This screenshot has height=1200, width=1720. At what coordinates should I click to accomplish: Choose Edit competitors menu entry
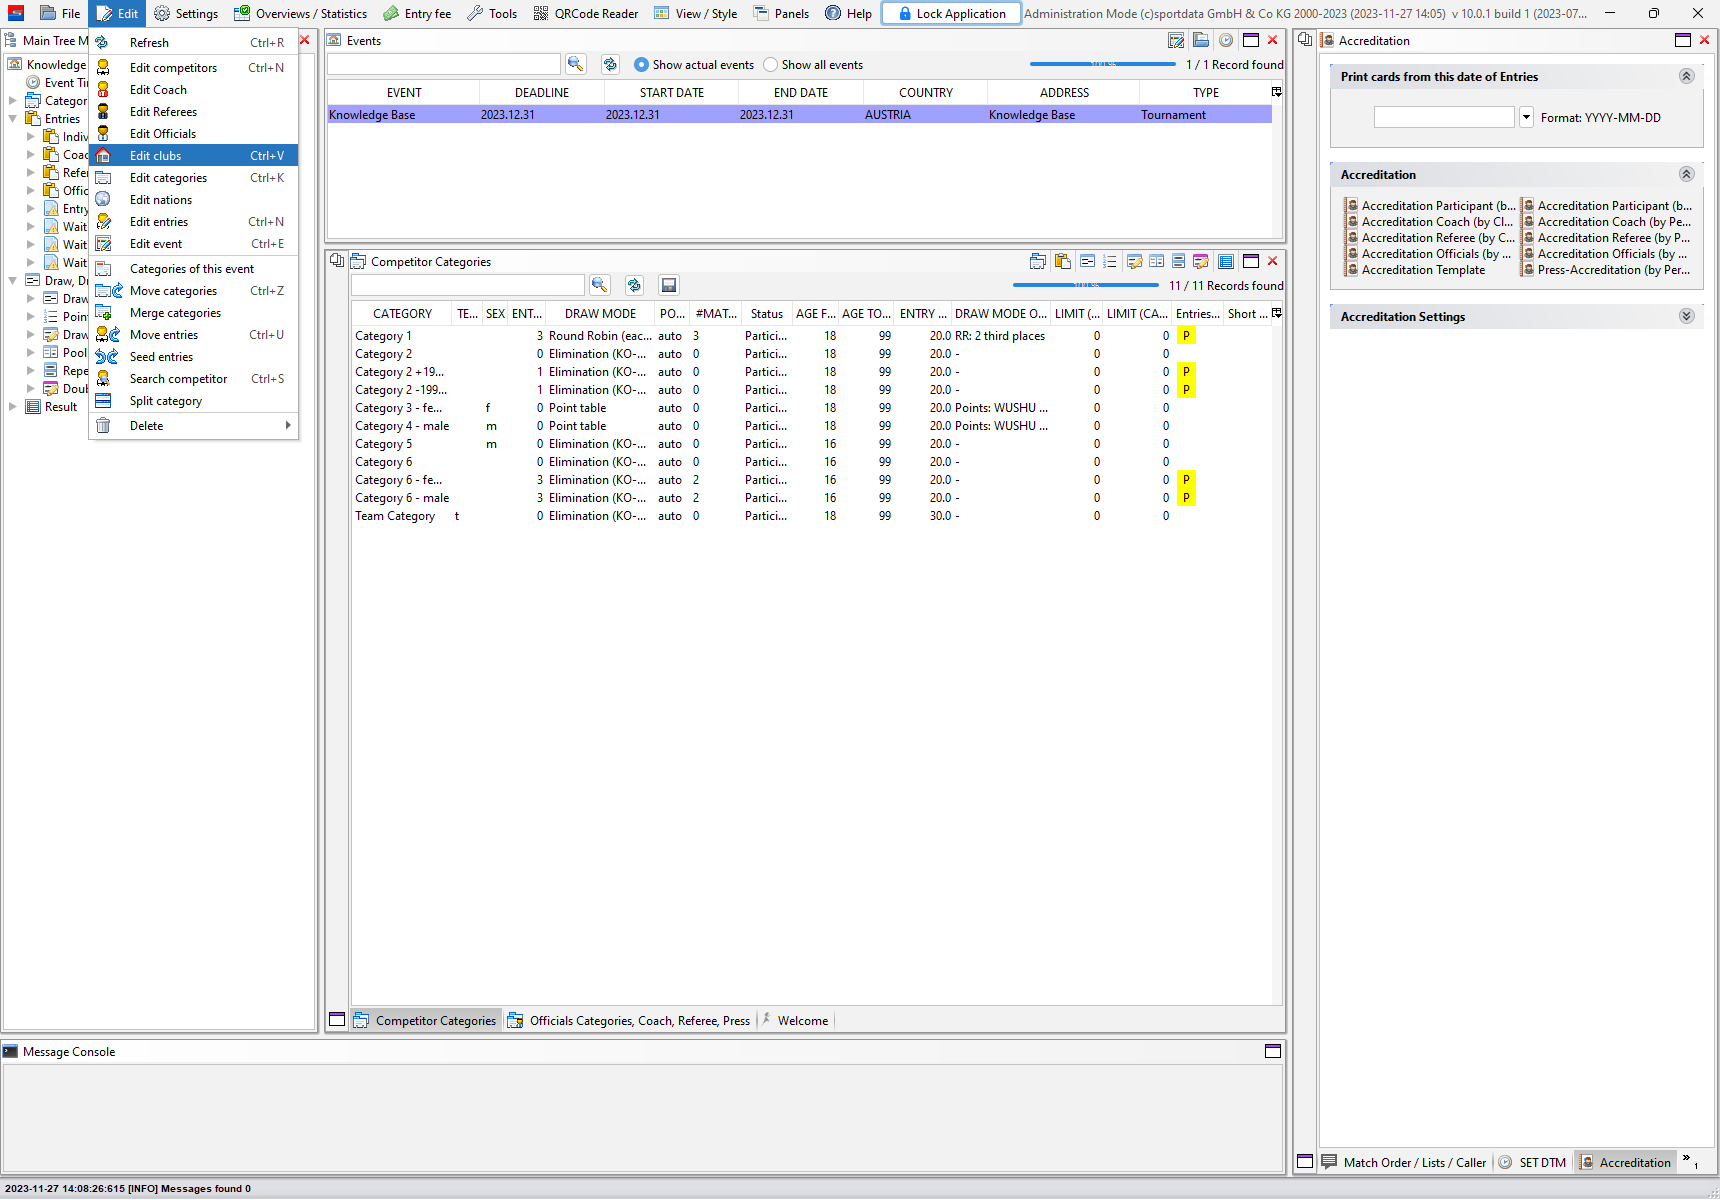[193, 68]
